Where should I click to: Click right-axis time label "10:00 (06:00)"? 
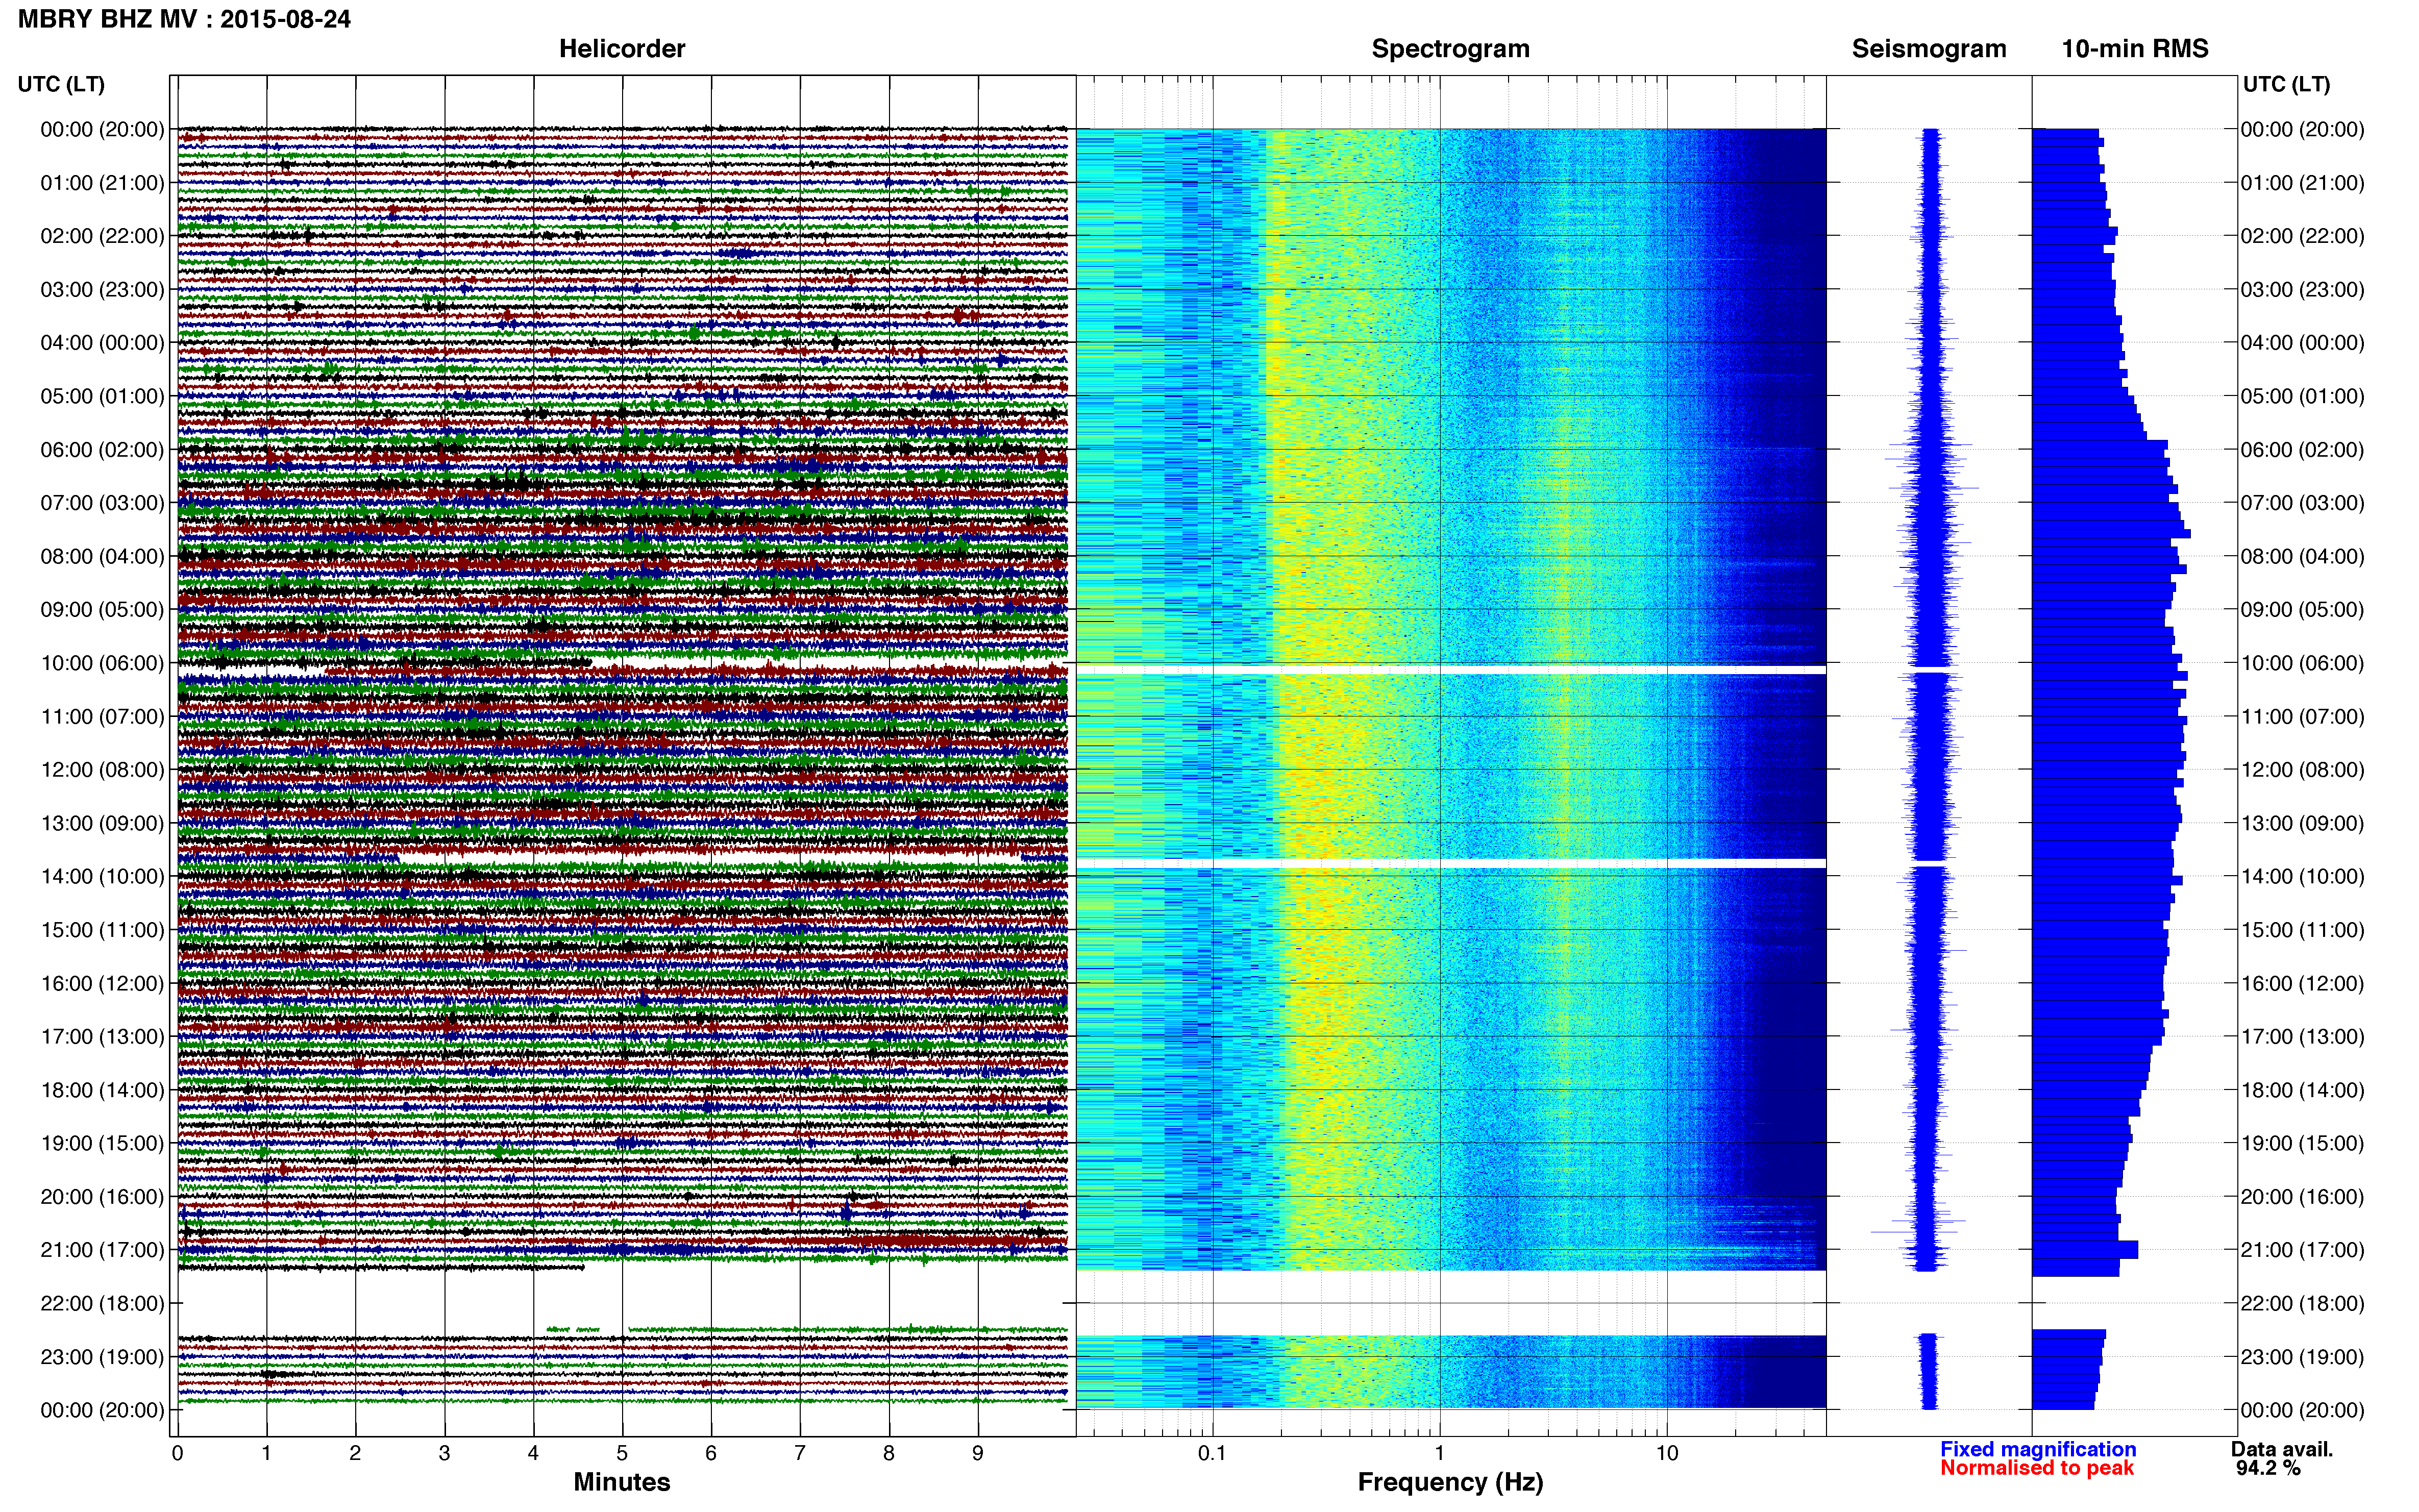point(2303,663)
